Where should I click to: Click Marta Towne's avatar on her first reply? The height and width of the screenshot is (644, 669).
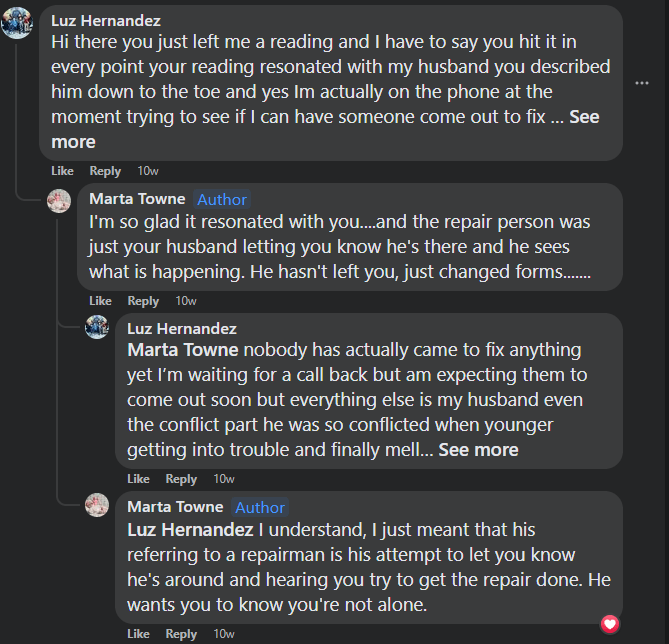pos(60,201)
